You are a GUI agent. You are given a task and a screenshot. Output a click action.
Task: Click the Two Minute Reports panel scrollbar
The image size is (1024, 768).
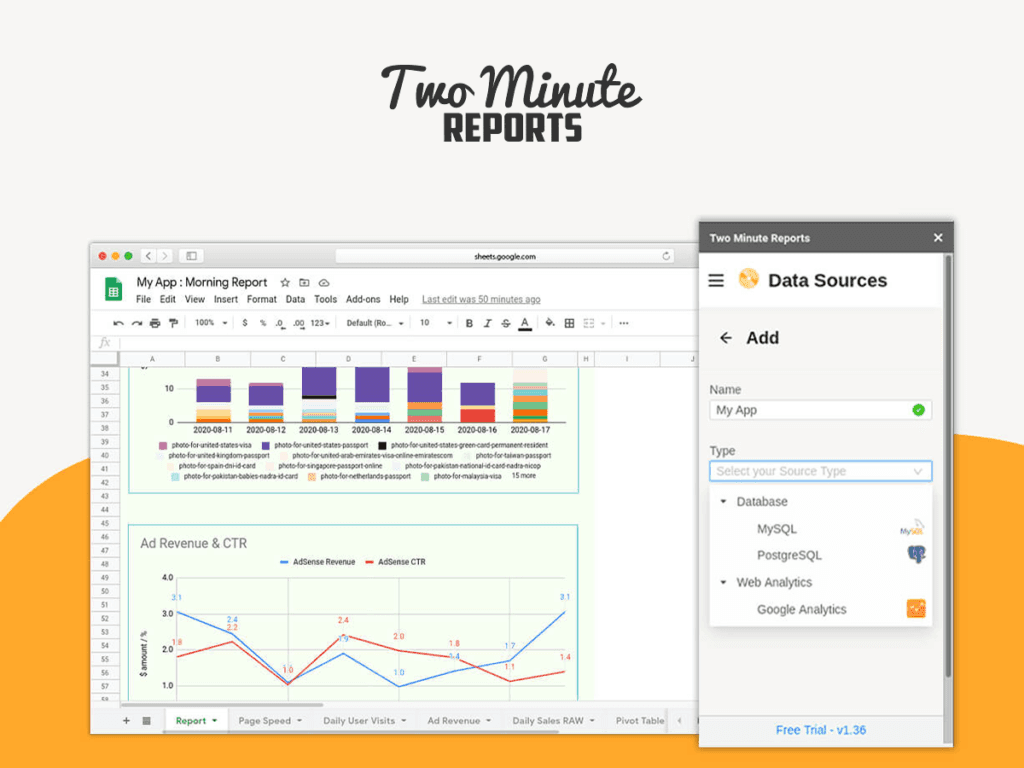point(948,466)
